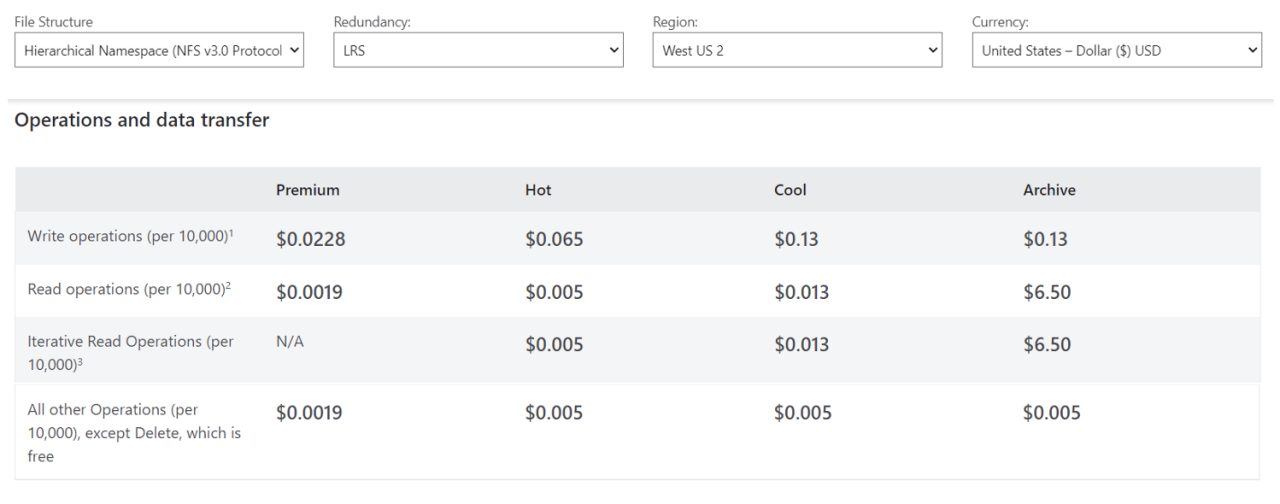This screenshot has width=1280, height=504.
Task: Click the N/A Premium iterative read cell
Action: [290, 342]
